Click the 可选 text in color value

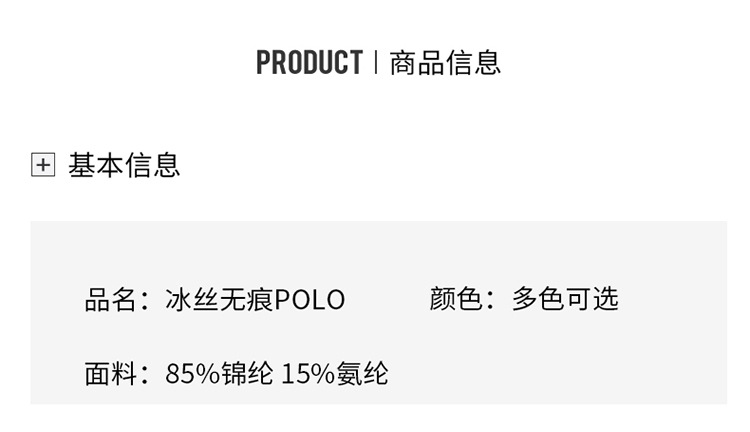pos(592,299)
